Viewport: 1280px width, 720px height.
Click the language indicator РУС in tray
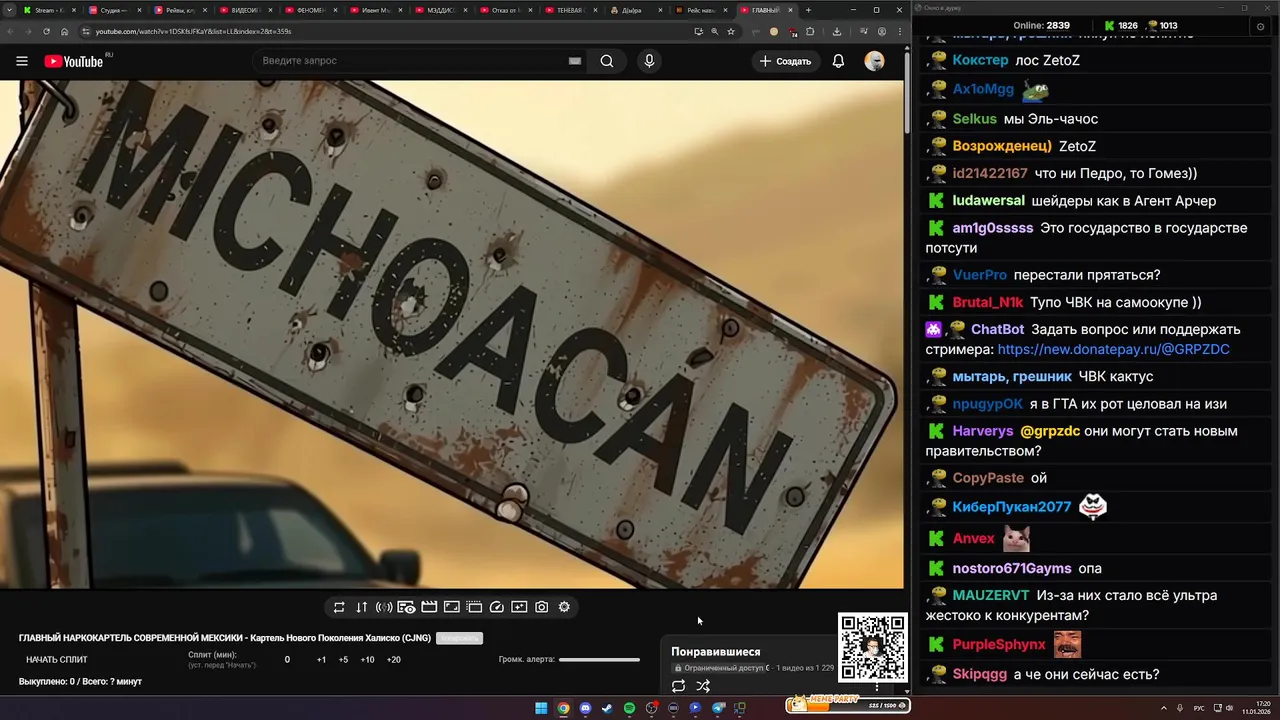tap(1199, 708)
